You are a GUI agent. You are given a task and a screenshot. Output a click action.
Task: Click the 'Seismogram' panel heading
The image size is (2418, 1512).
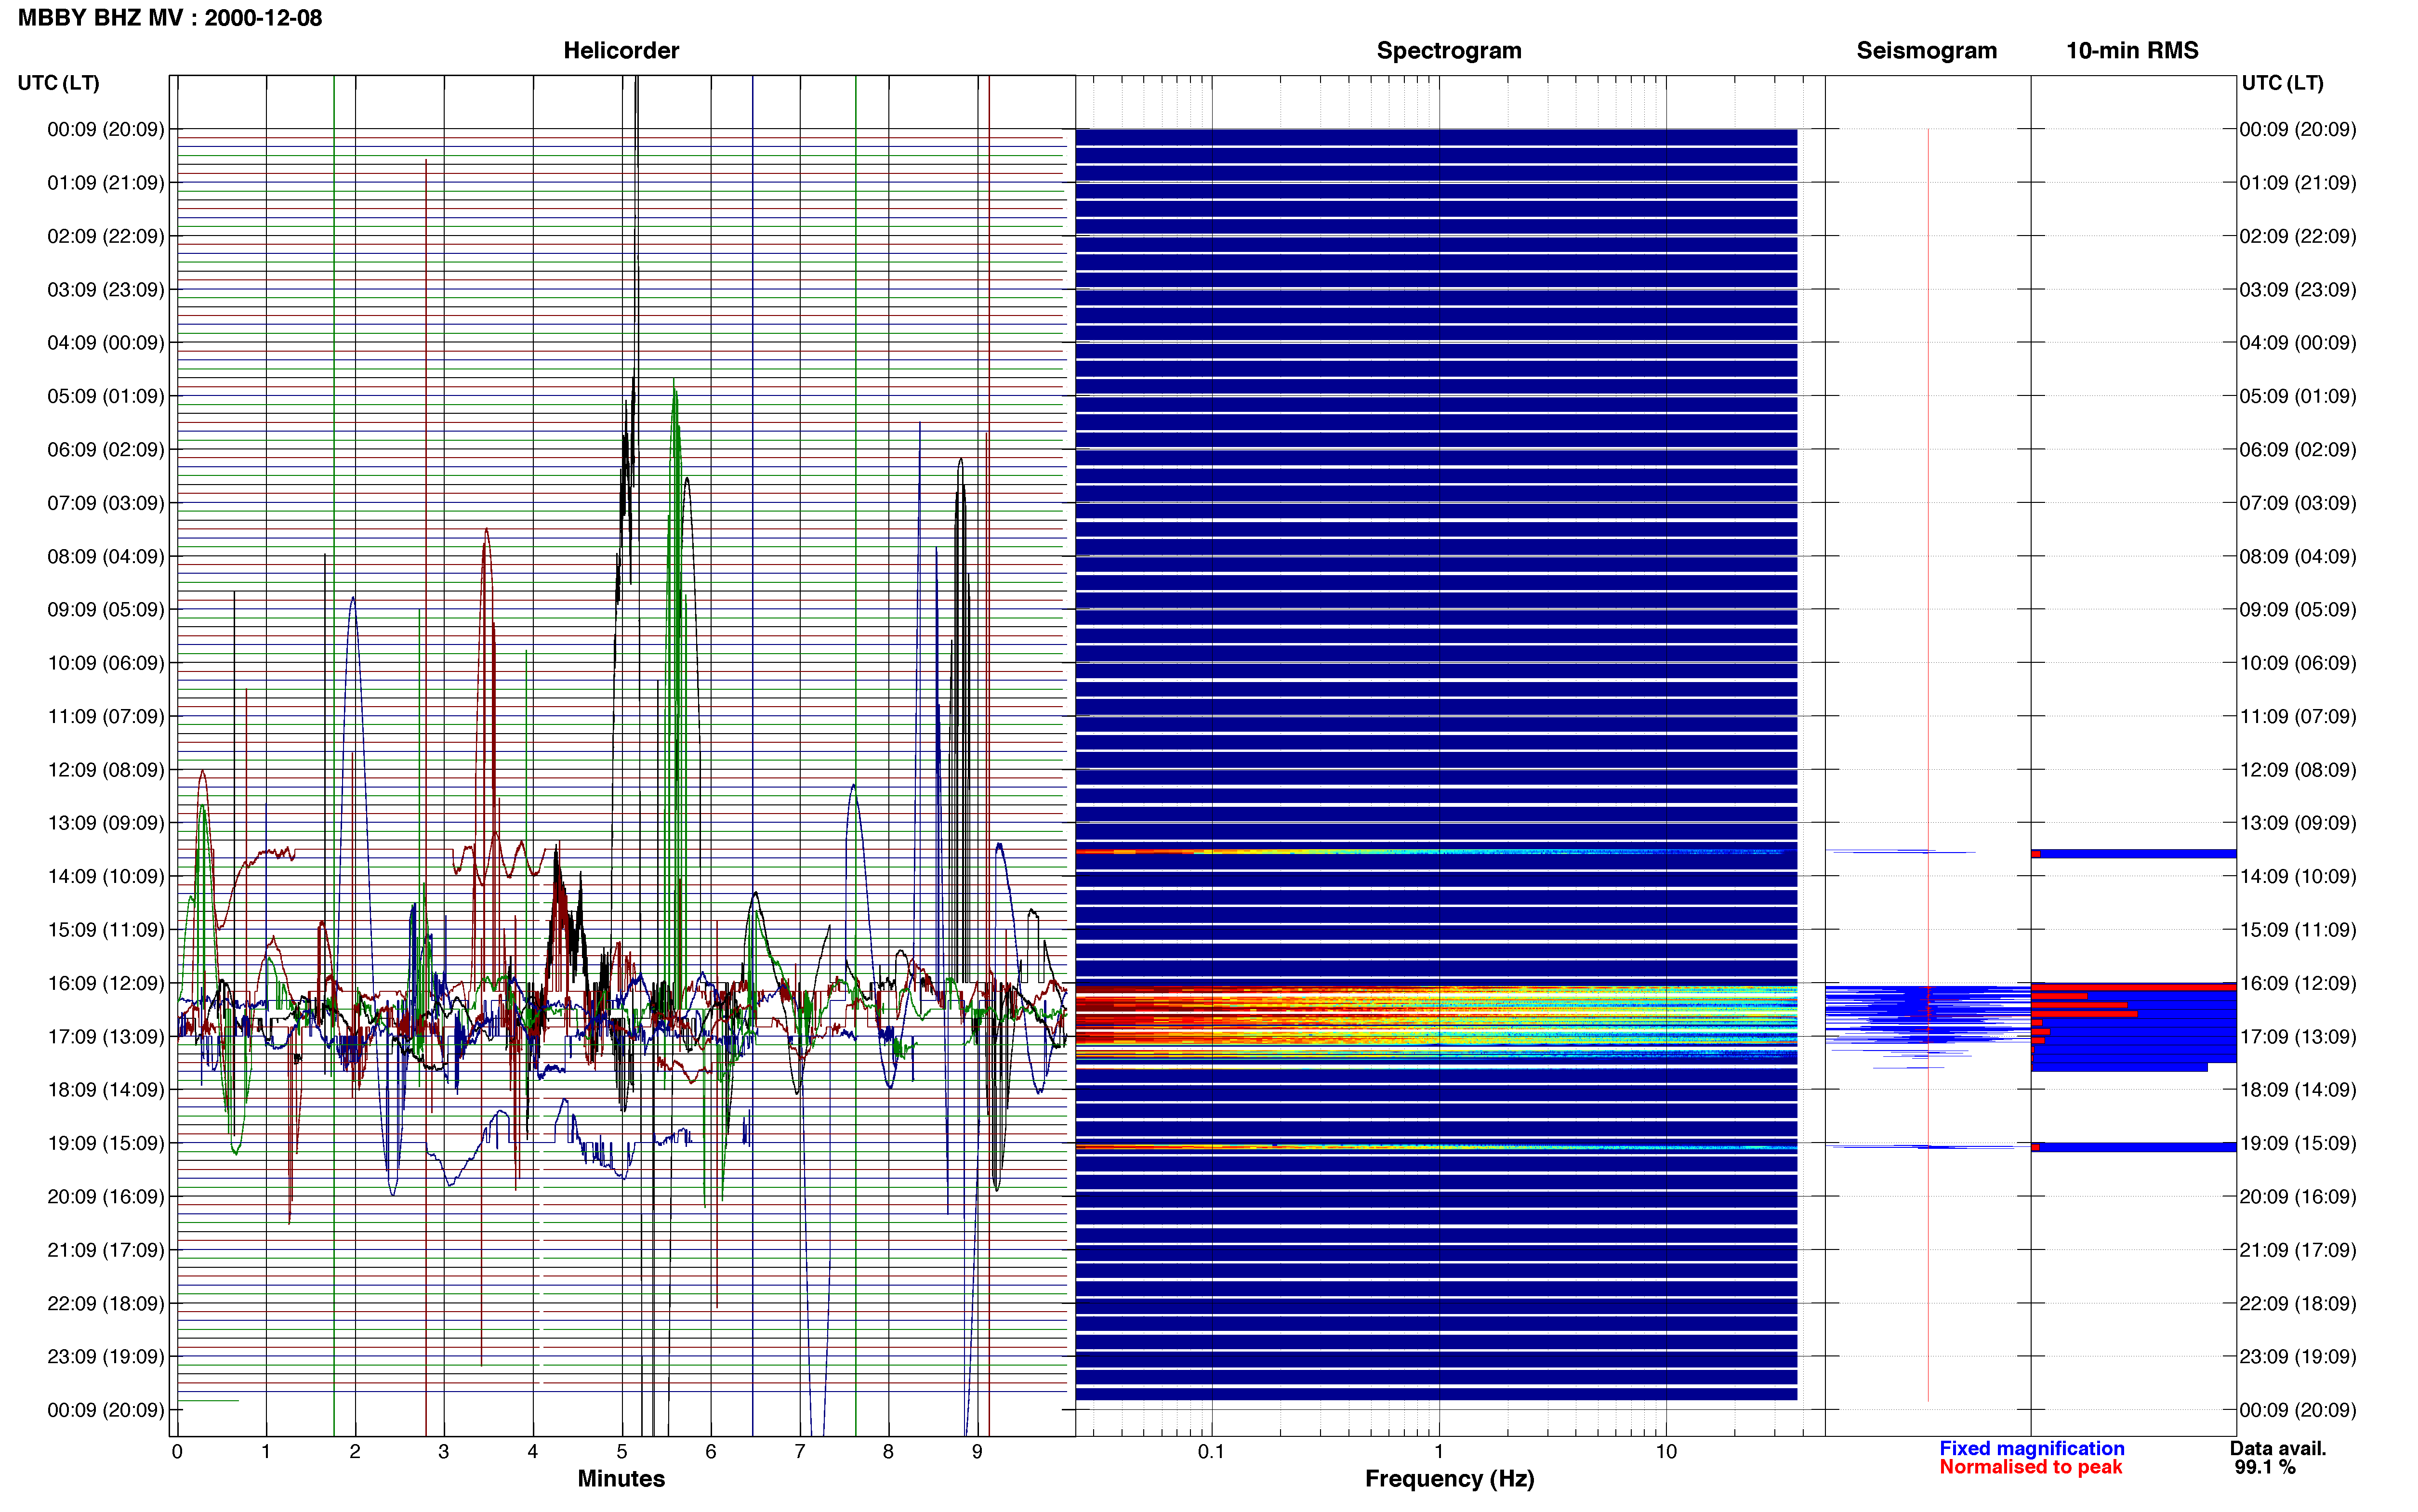pyautogui.click(x=1926, y=51)
